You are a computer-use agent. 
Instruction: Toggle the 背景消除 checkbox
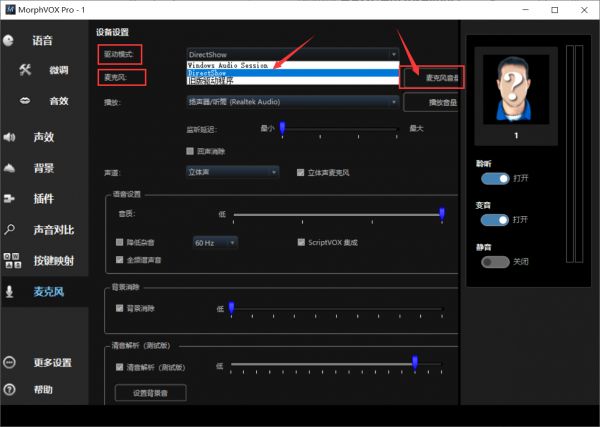tap(119, 308)
